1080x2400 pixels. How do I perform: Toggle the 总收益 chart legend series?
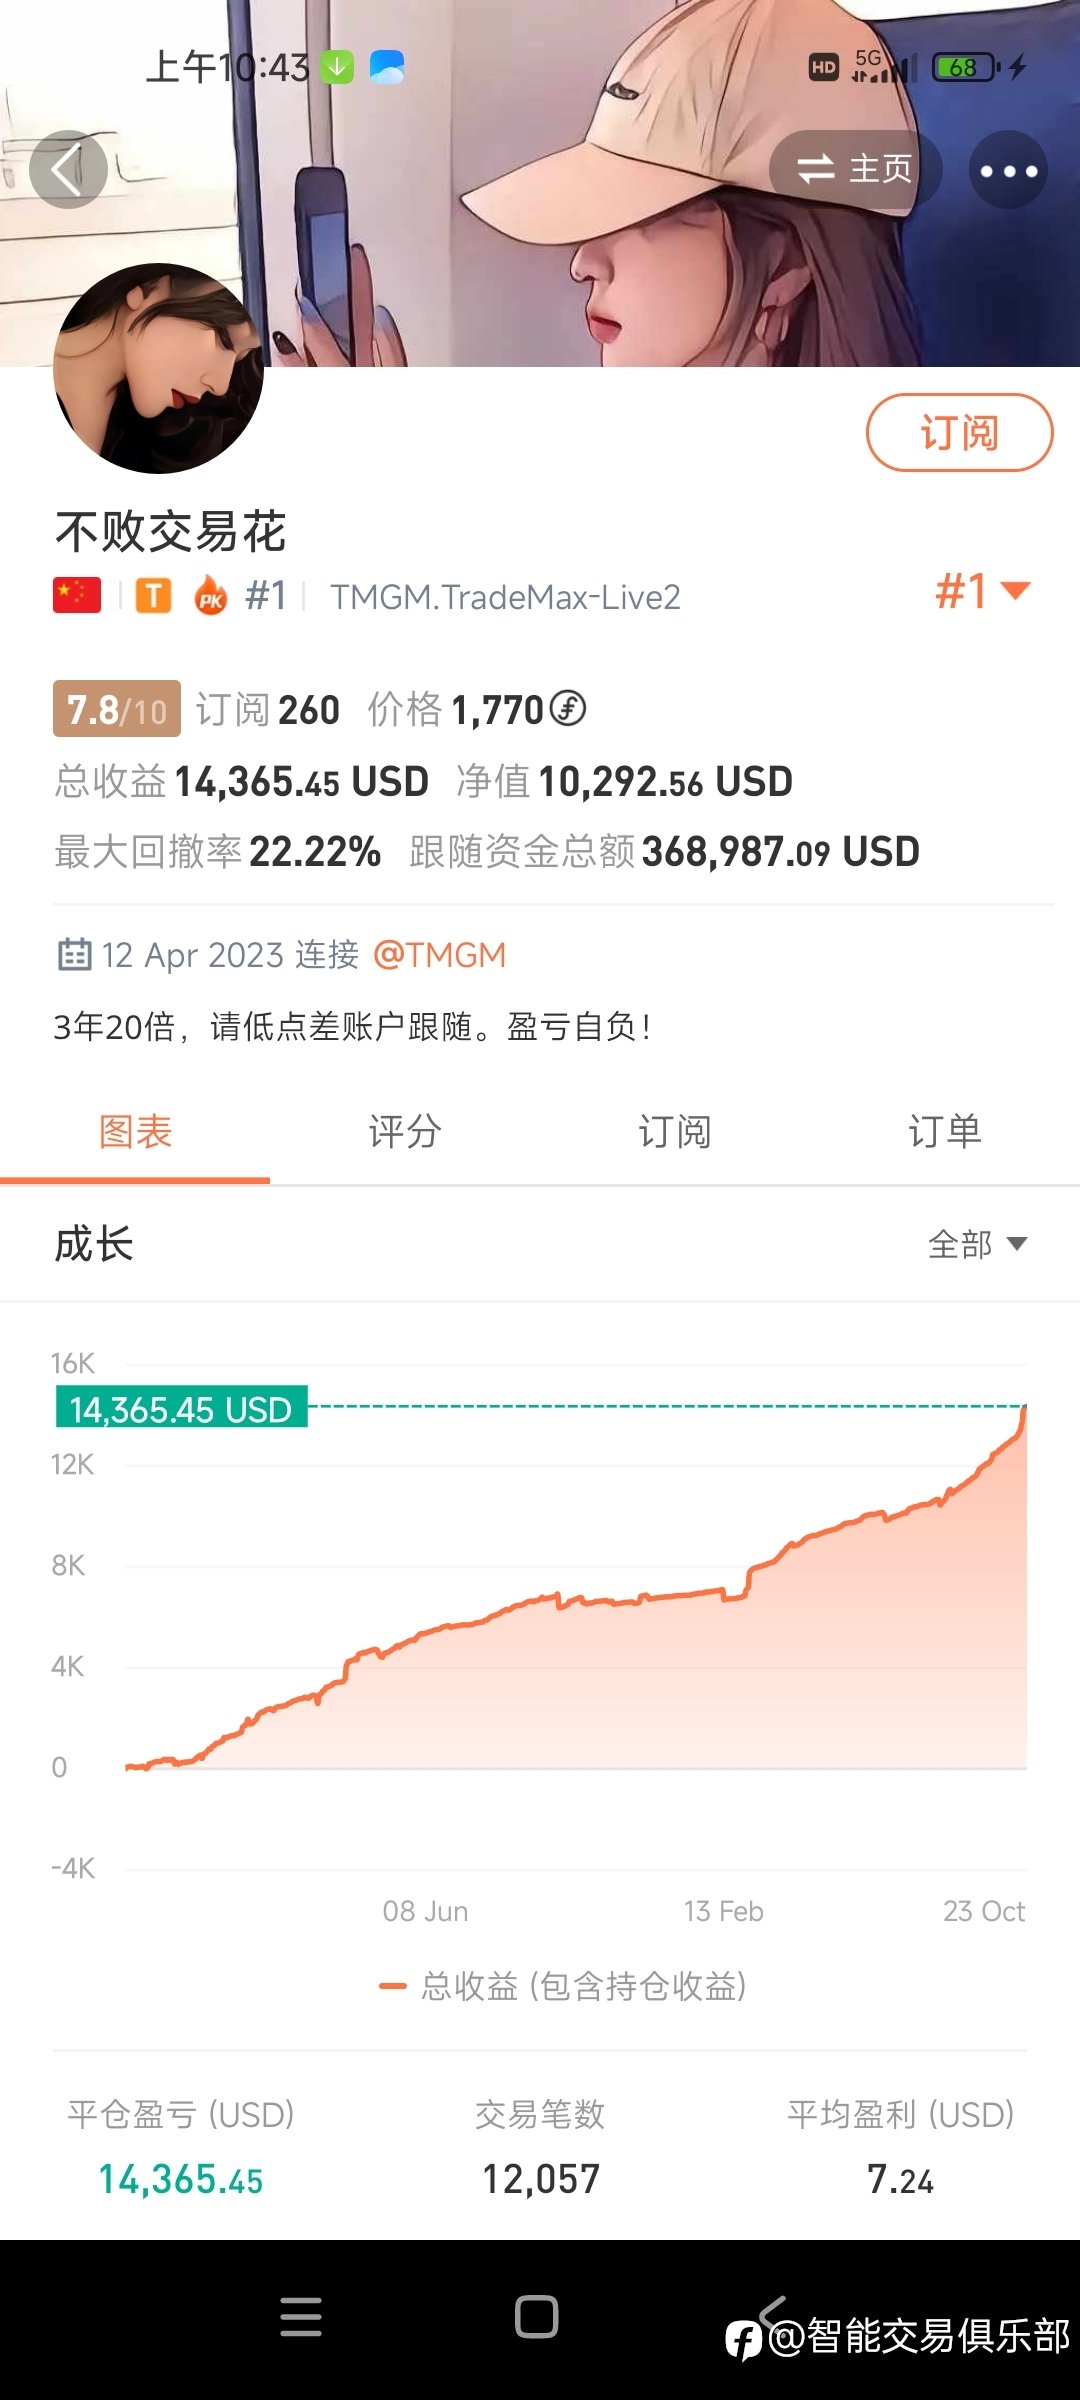point(563,1986)
